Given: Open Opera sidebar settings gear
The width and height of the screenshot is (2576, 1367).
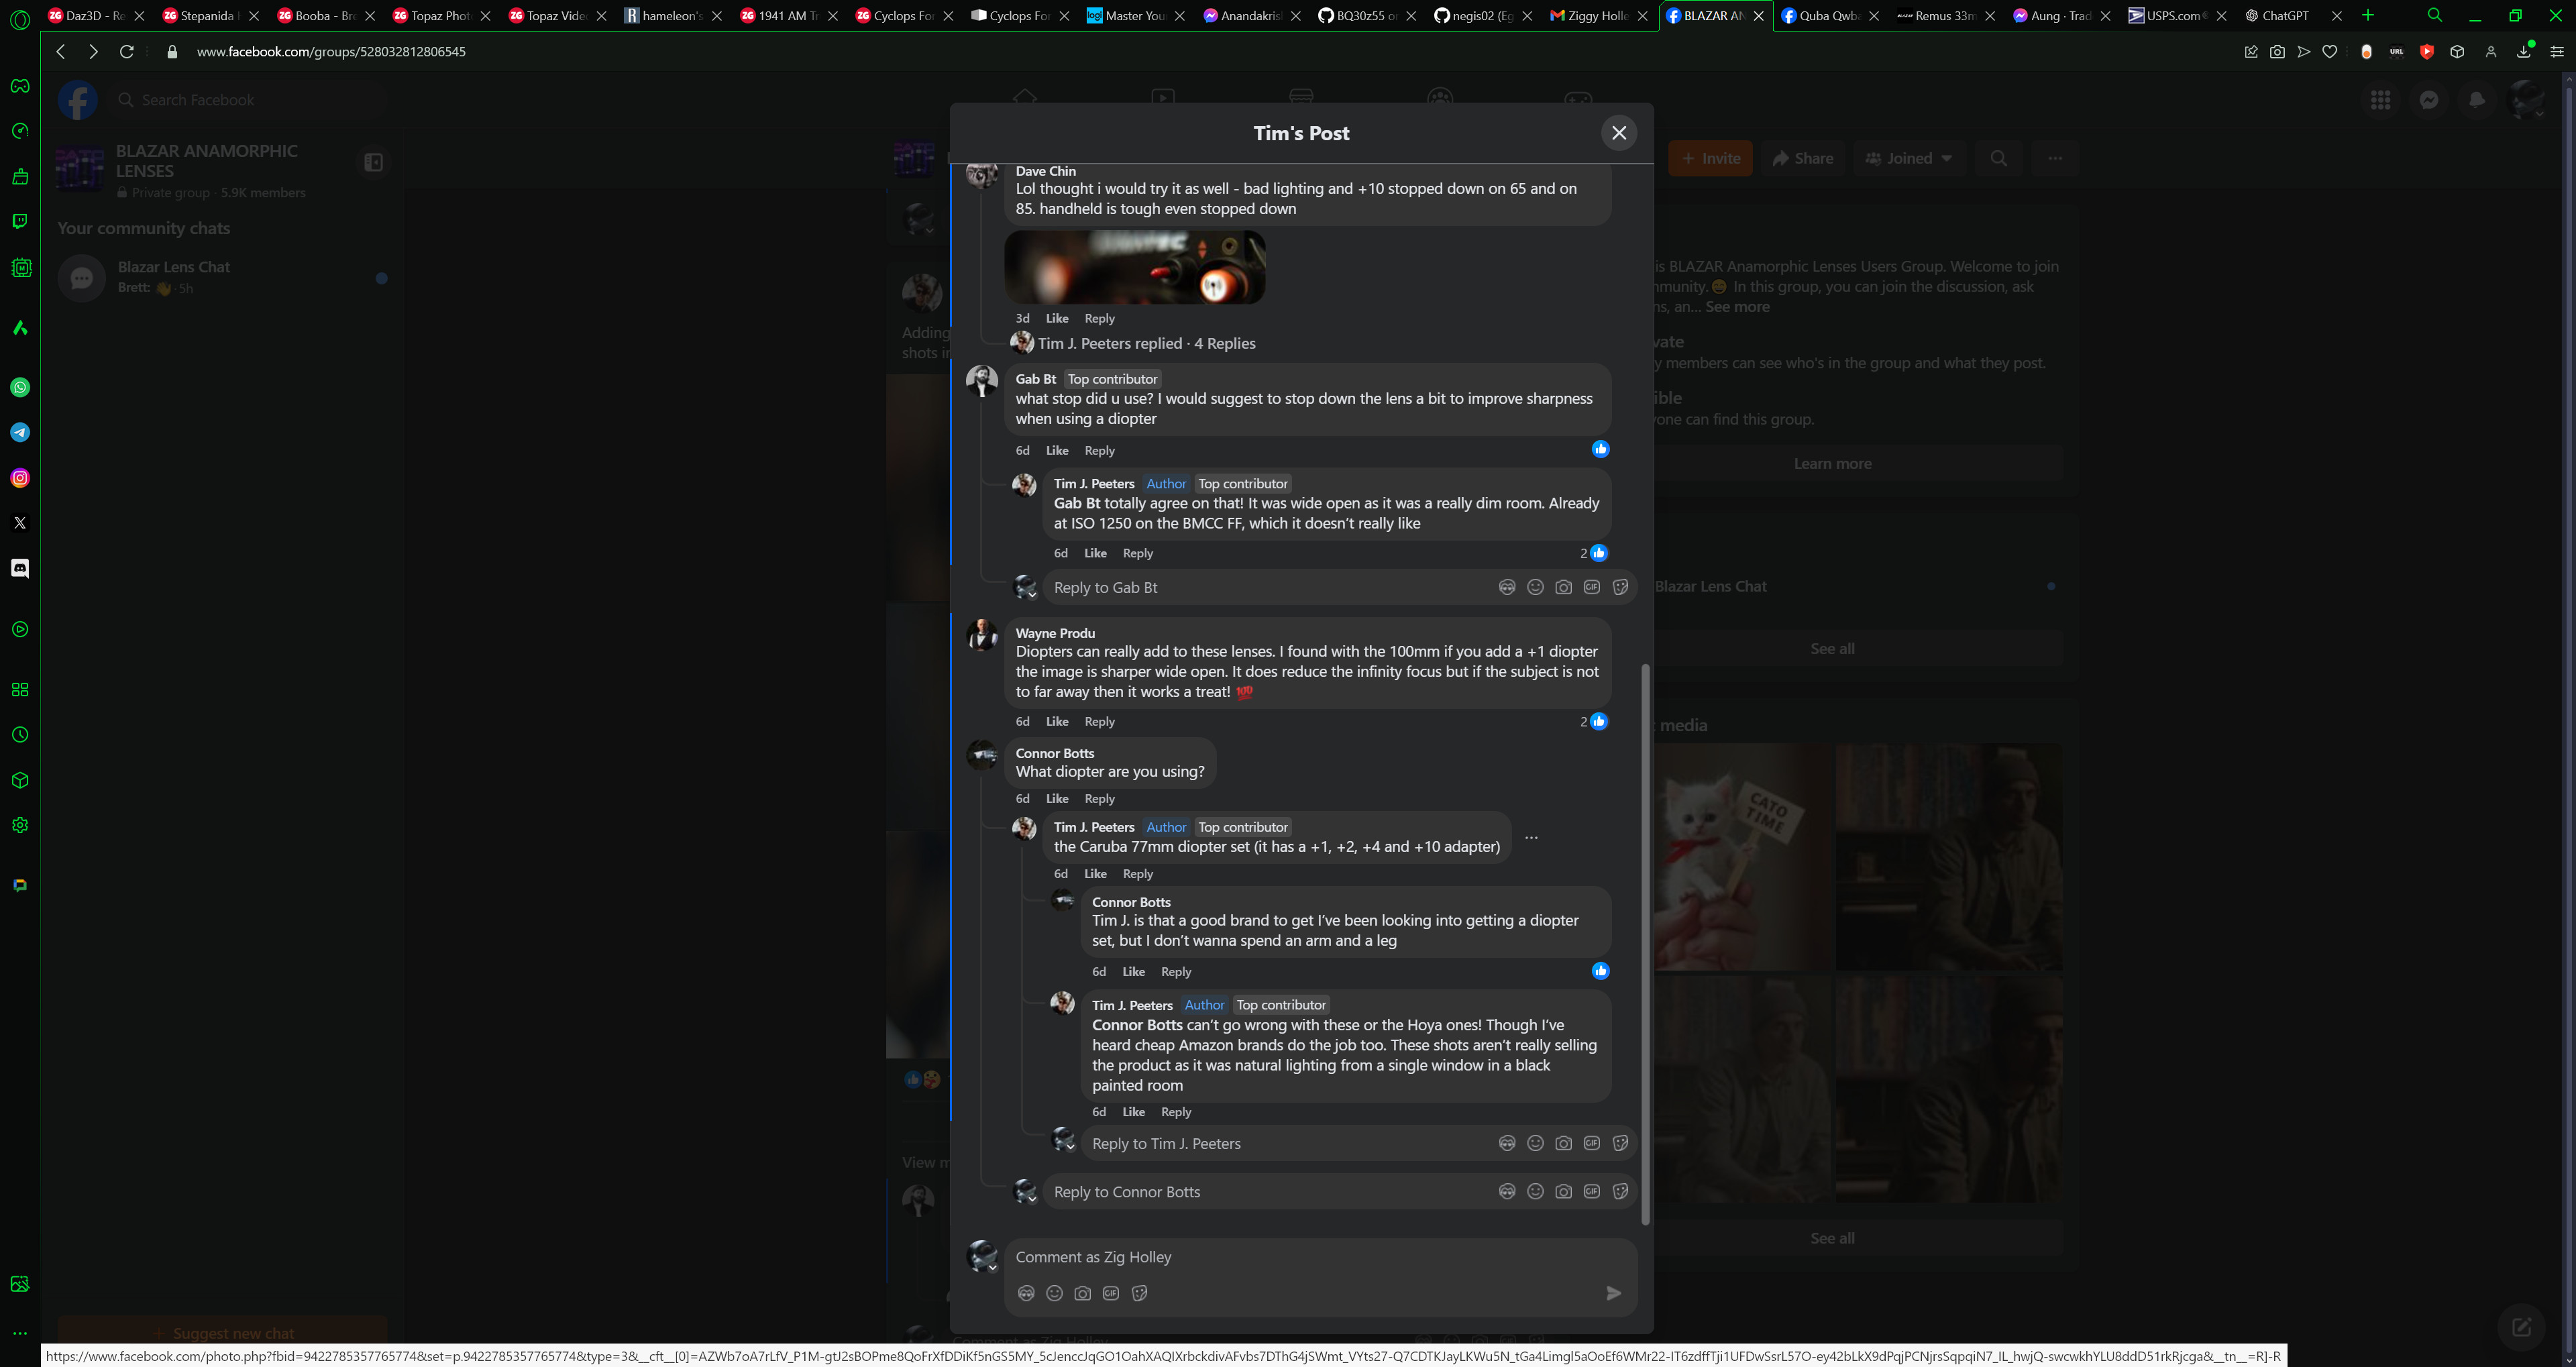Looking at the screenshot, I should 20,825.
